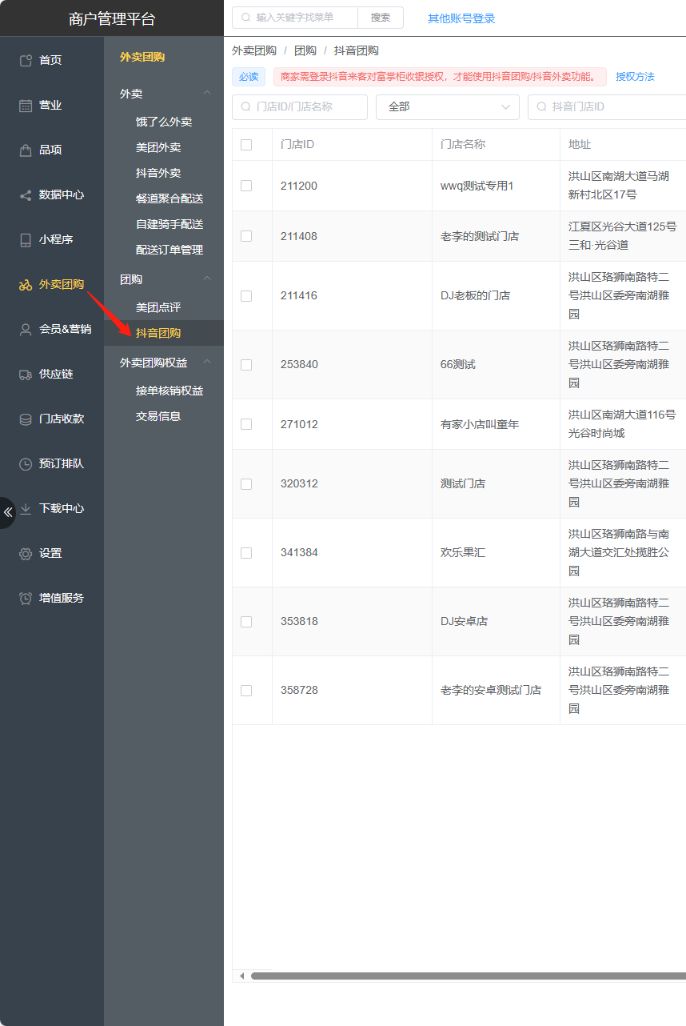Open the 外卖团购 scooter icon
The width and height of the screenshot is (686, 1026).
[x=26, y=285]
